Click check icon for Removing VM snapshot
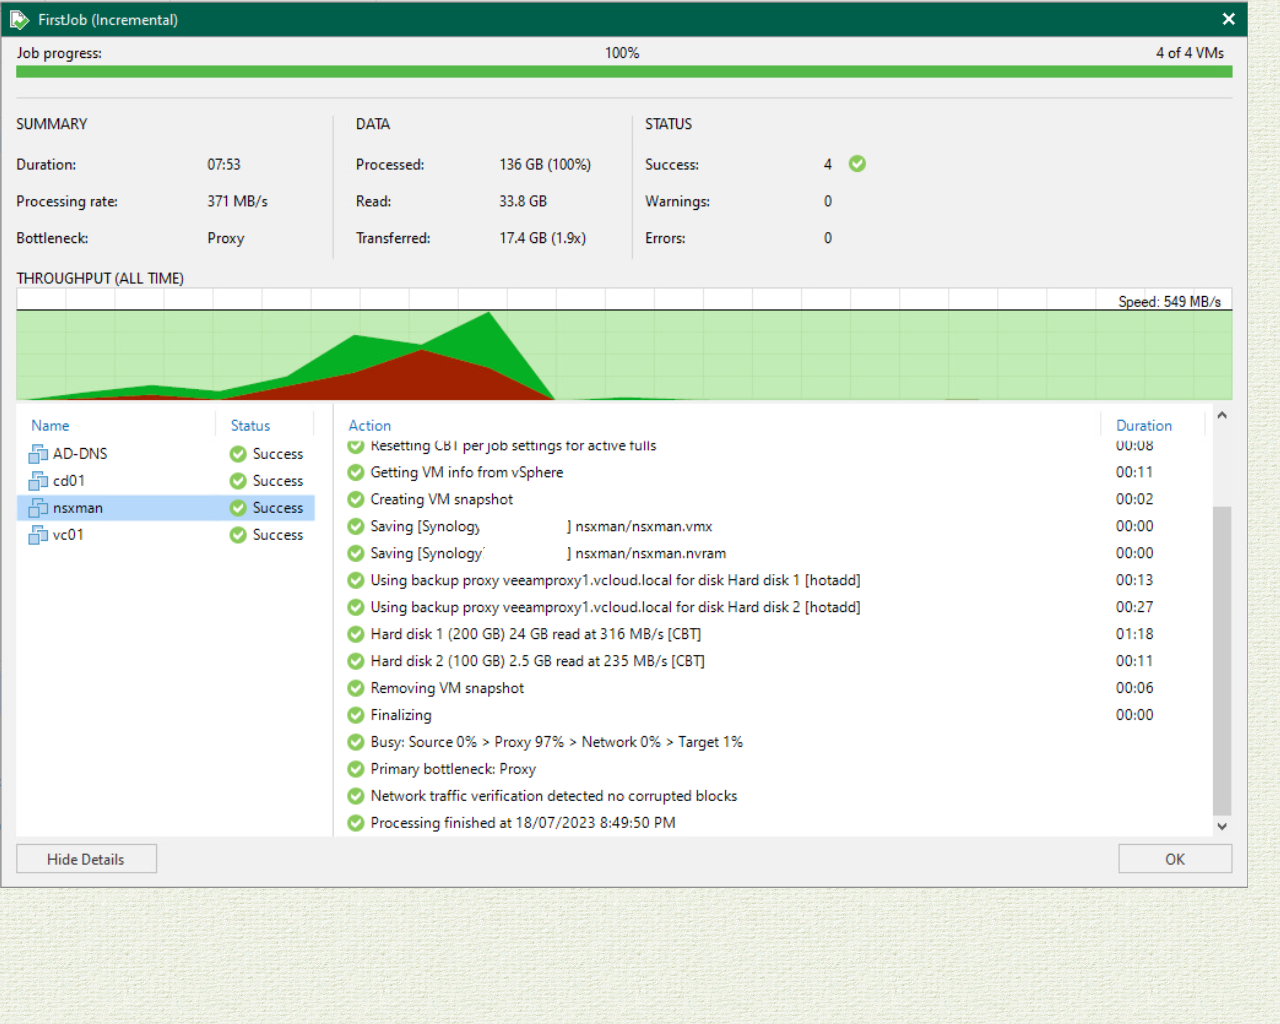1280x1024 pixels. coord(355,688)
